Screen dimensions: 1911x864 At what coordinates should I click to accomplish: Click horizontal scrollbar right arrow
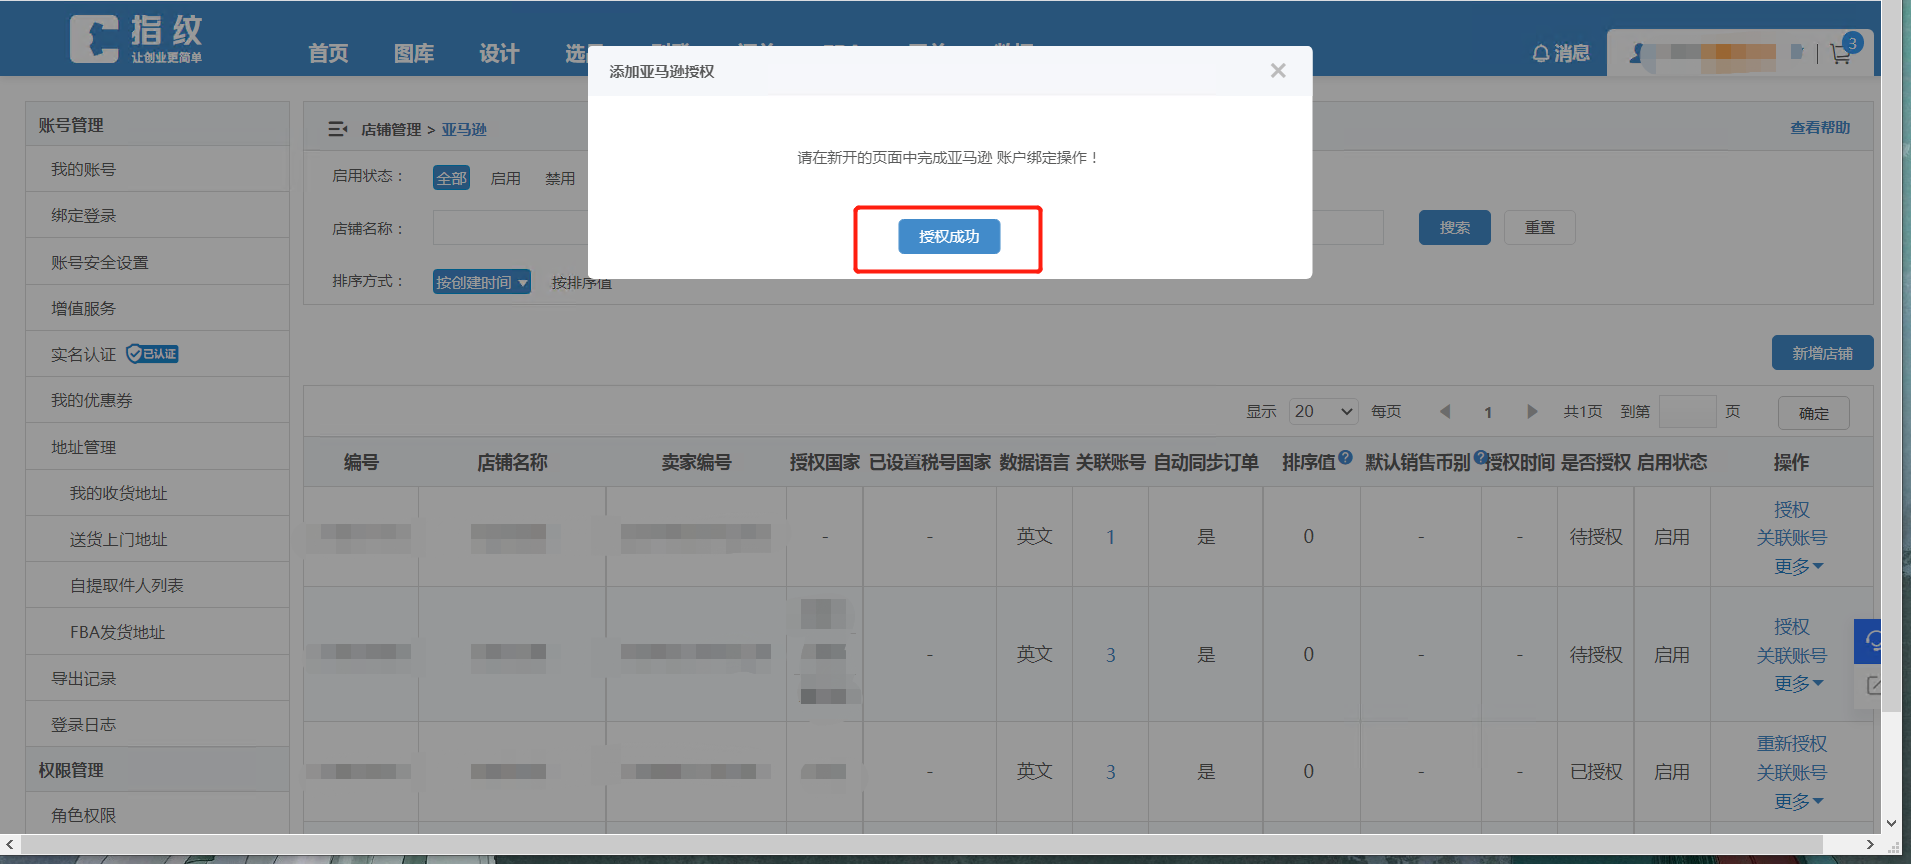click(x=1870, y=845)
